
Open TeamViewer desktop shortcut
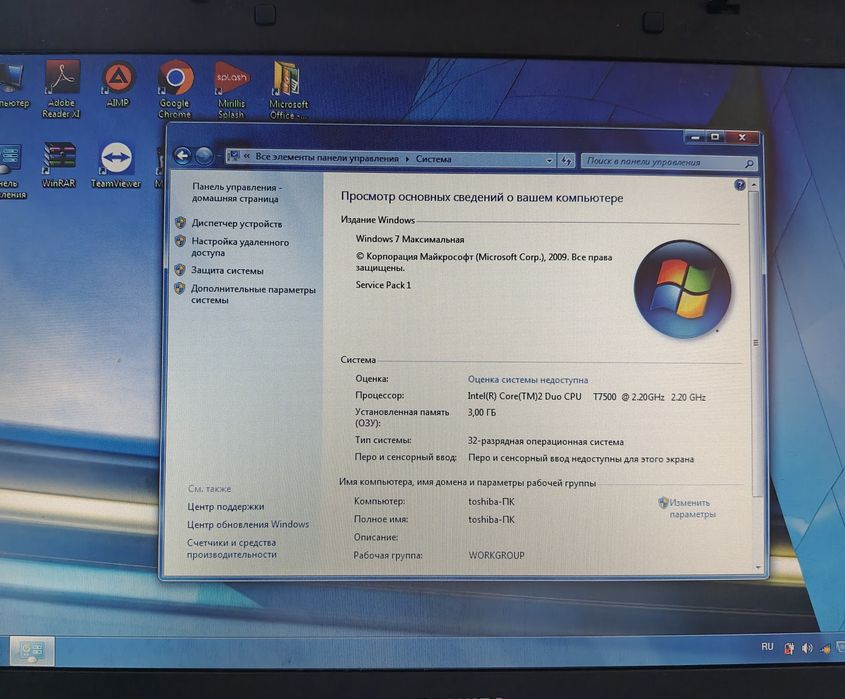pyautogui.click(x=116, y=165)
